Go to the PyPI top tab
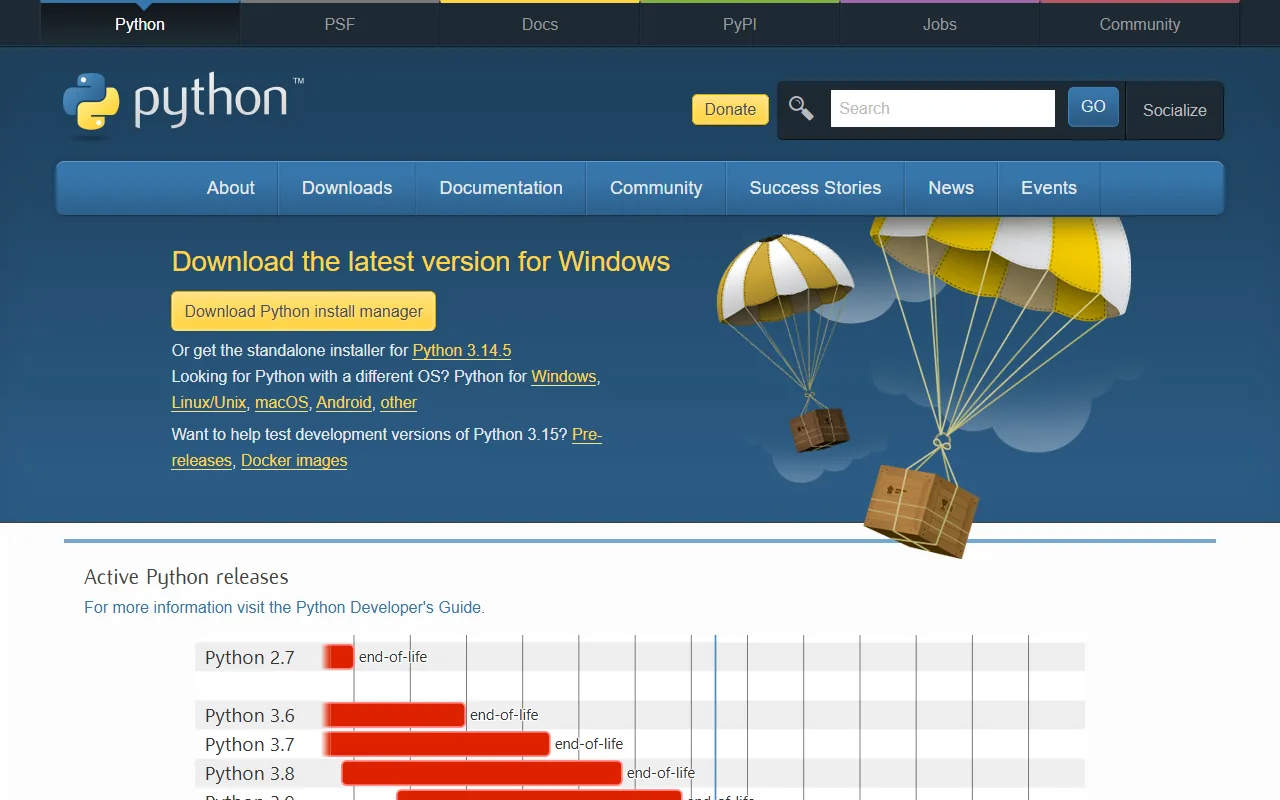 [740, 24]
